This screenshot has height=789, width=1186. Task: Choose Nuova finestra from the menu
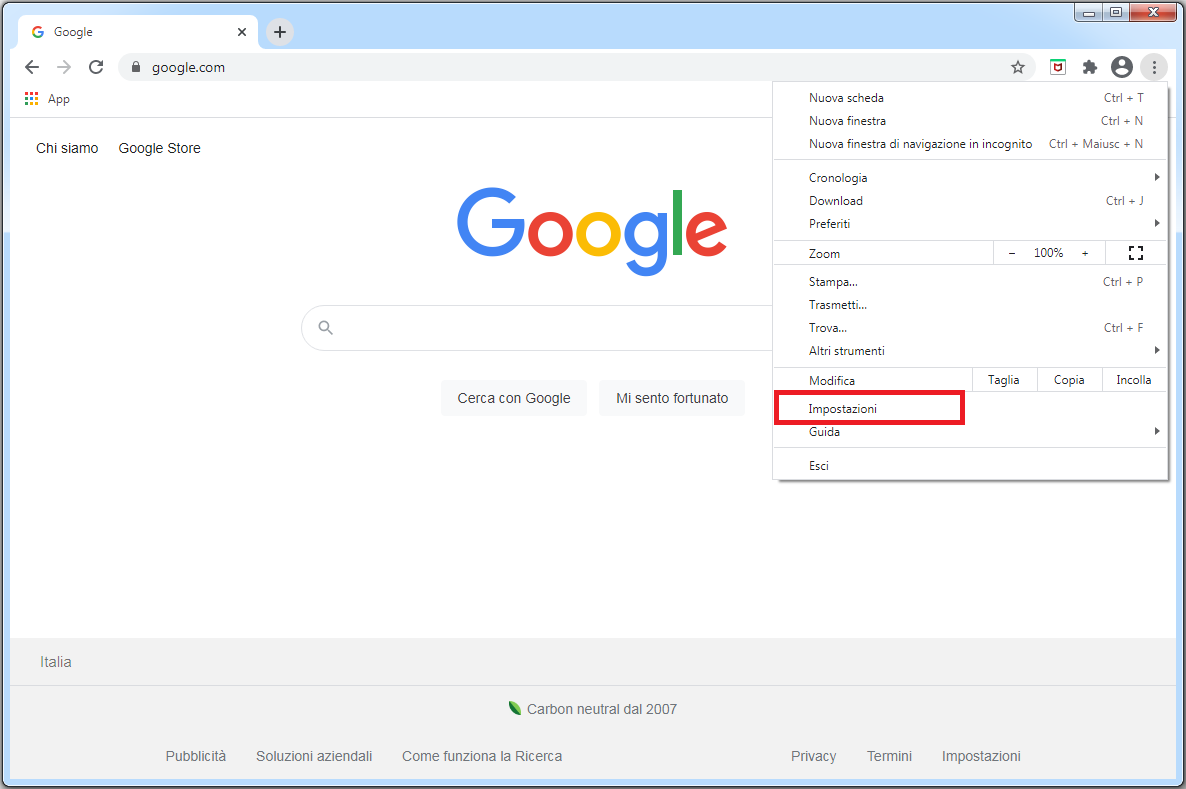(970, 121)
